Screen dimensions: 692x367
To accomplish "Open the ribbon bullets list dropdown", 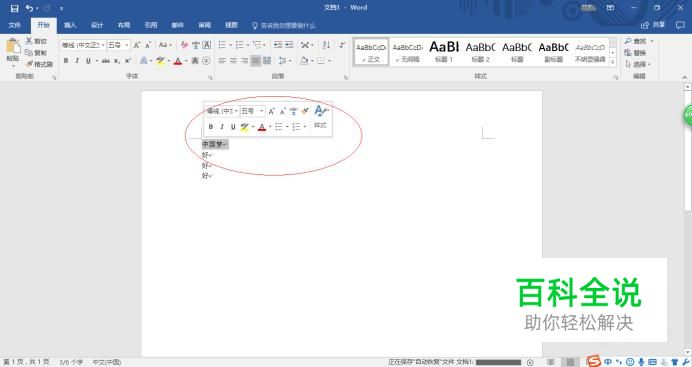I will coord(230,45).
